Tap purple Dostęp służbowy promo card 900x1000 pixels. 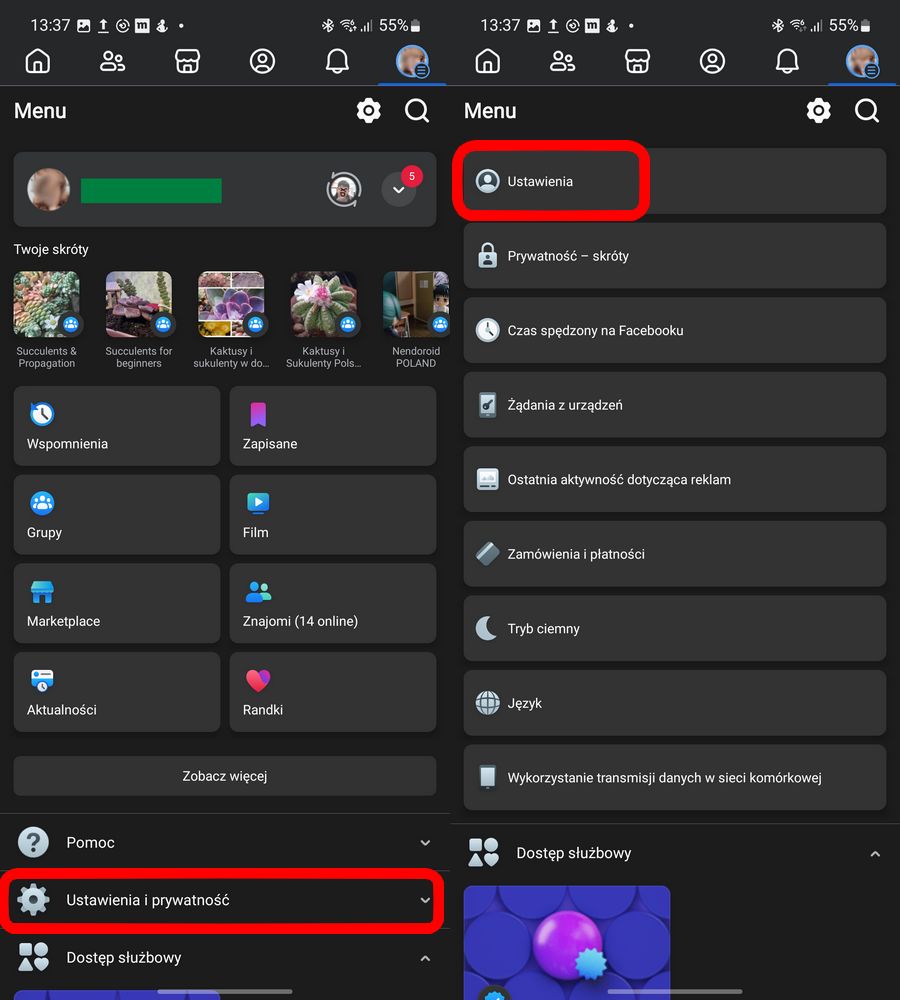[567, 943]
